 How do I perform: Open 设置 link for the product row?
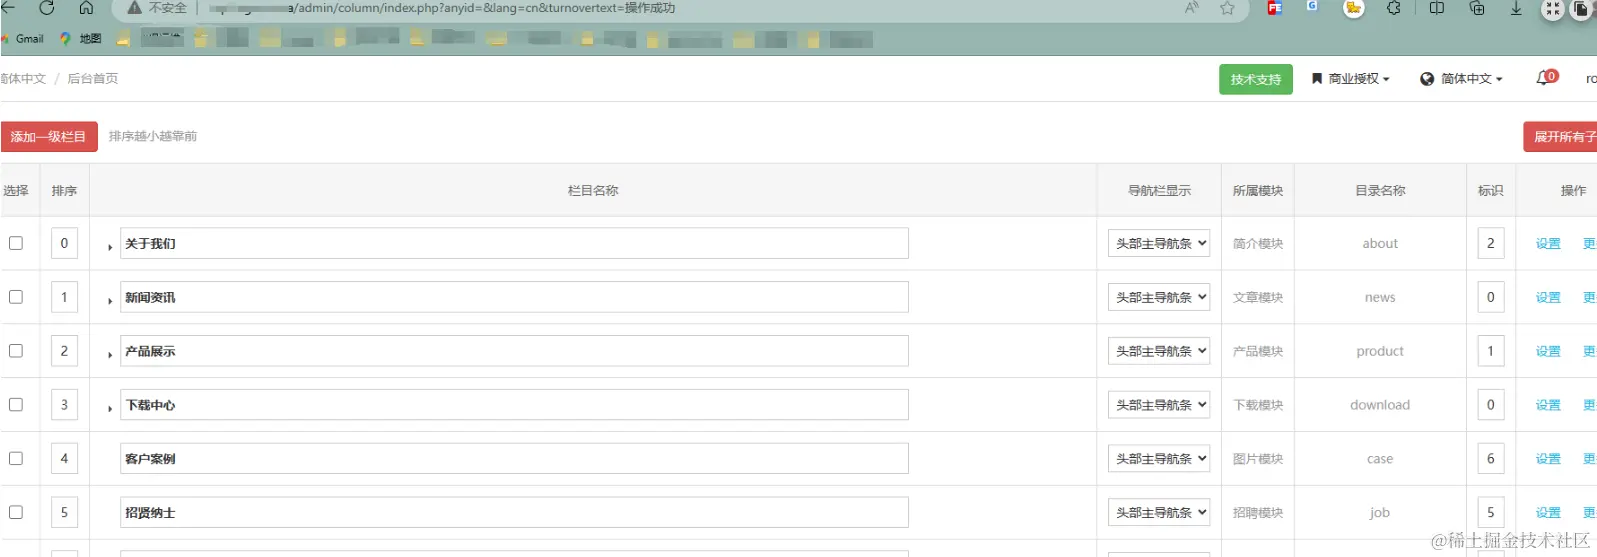[x=1548, y=351]
